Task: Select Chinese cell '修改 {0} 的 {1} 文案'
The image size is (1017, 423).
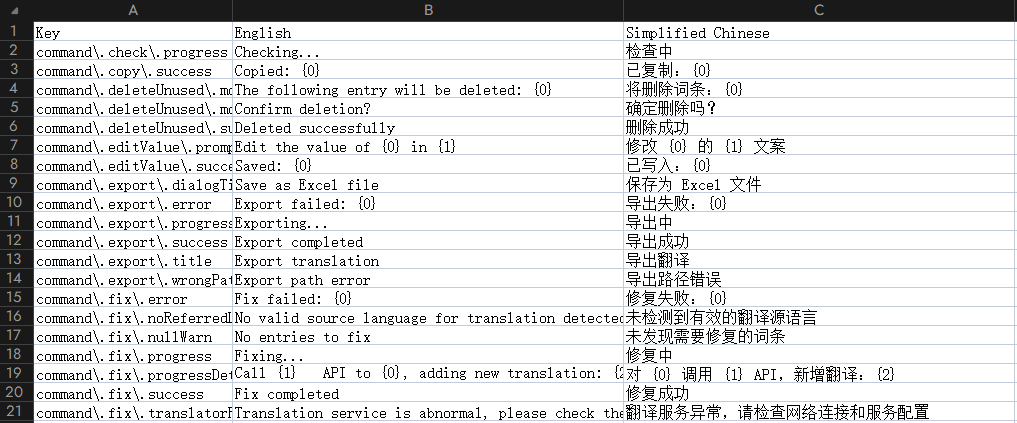Action: [x=820, y=146]
